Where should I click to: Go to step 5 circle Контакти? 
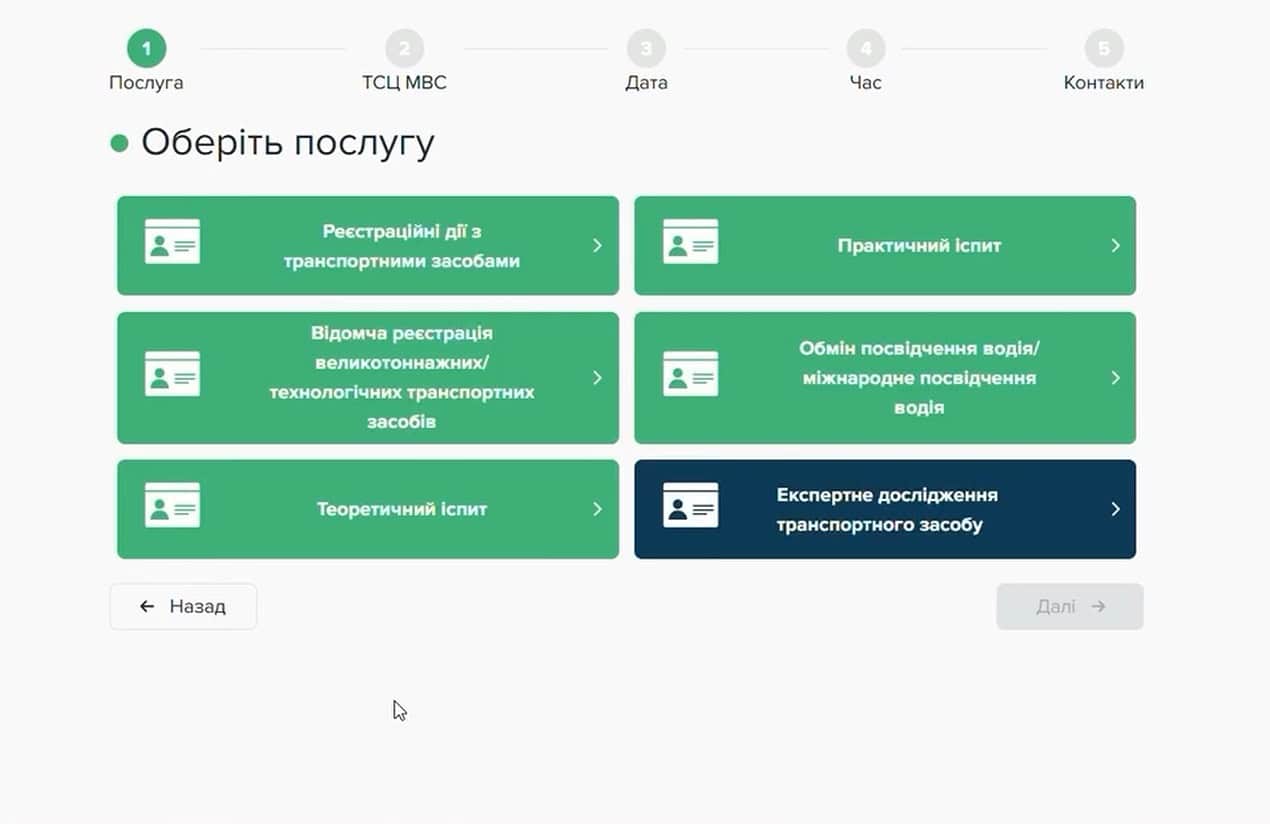click(x=1103, y=48)
